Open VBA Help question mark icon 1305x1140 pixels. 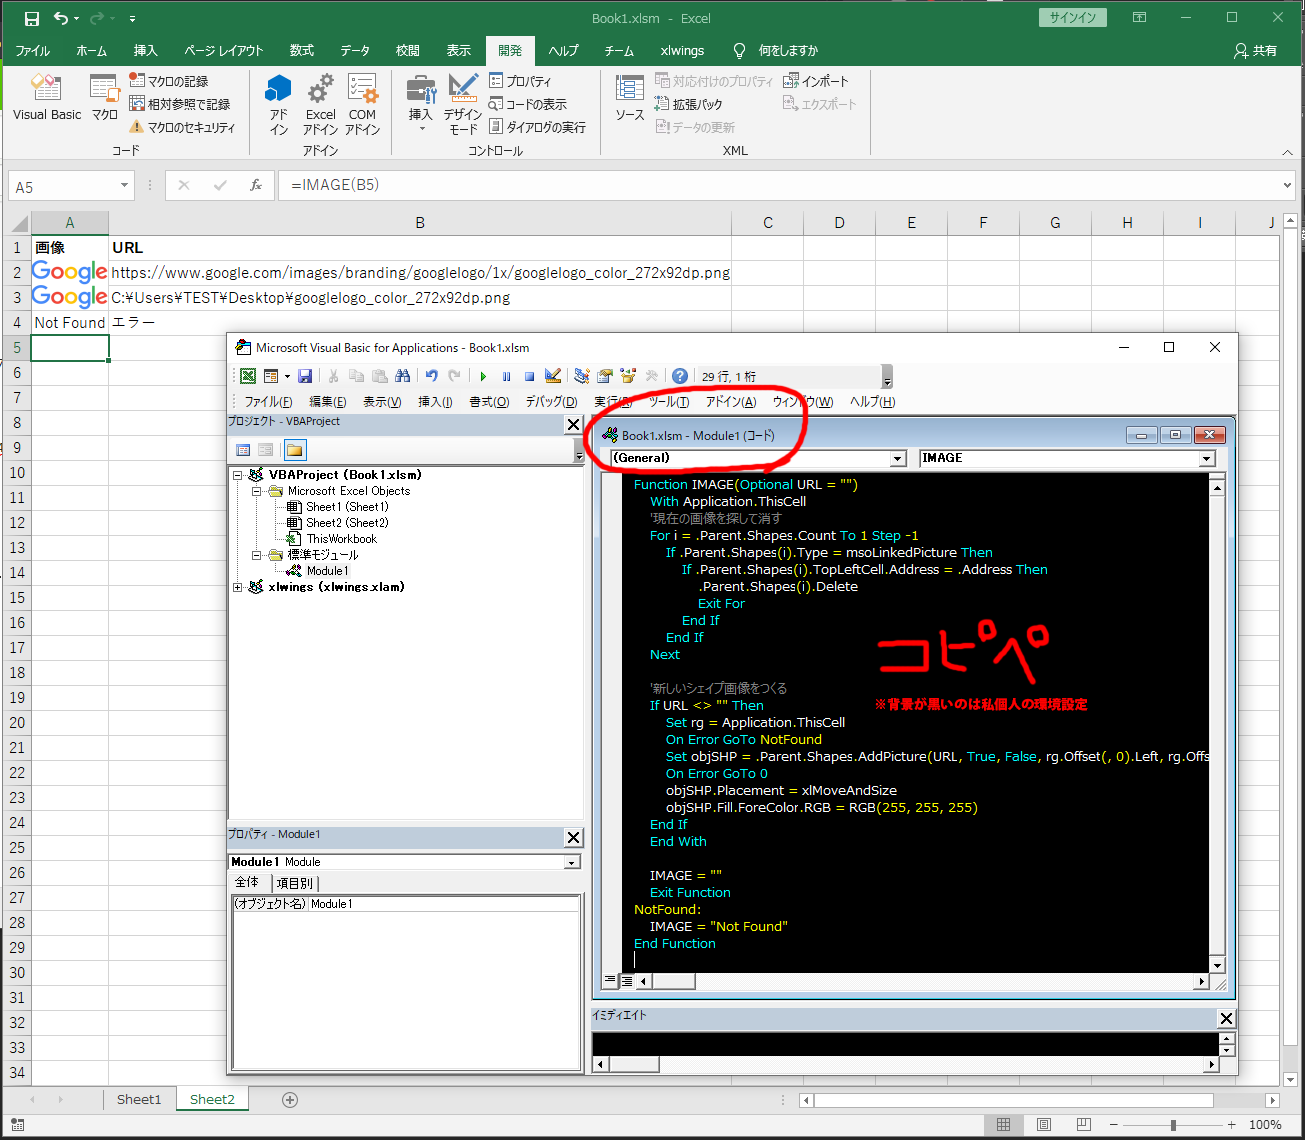(680, 376)
